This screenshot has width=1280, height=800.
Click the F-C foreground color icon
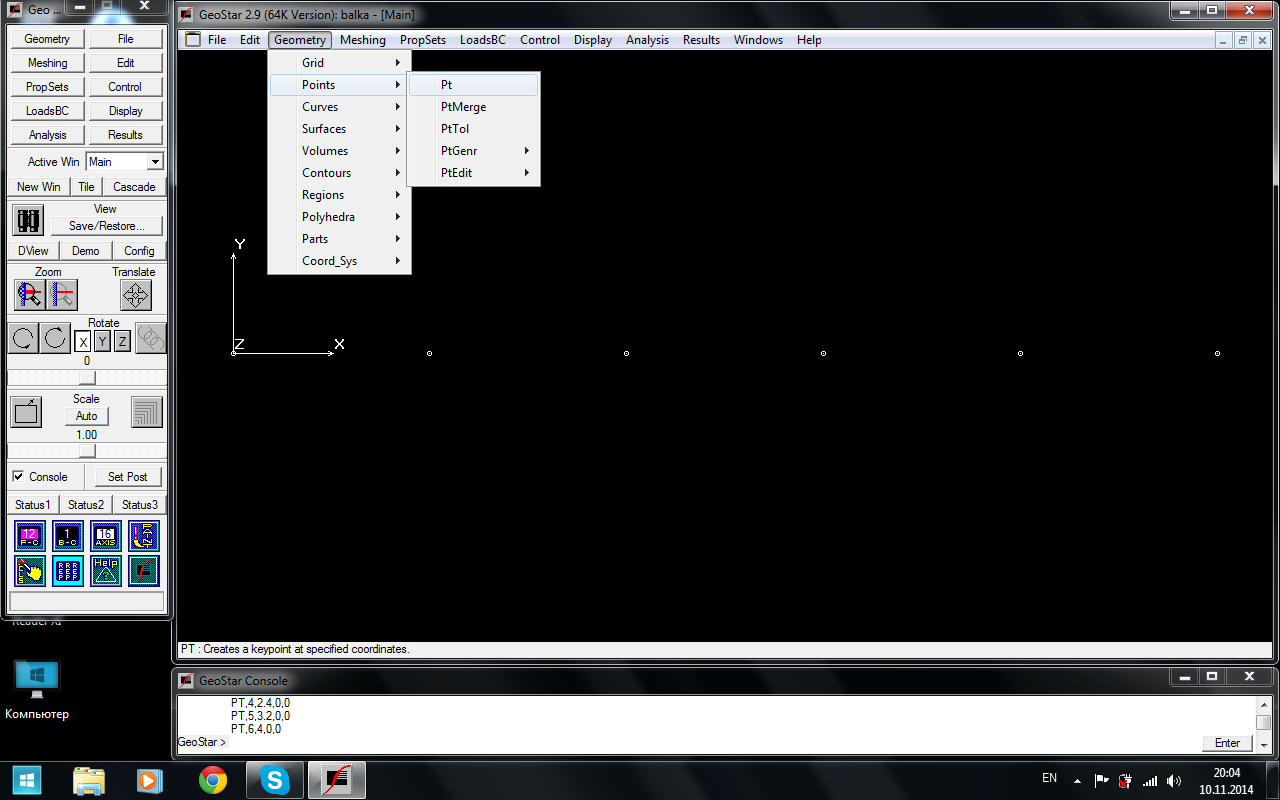pyautogui.click(x=30, y=536)
